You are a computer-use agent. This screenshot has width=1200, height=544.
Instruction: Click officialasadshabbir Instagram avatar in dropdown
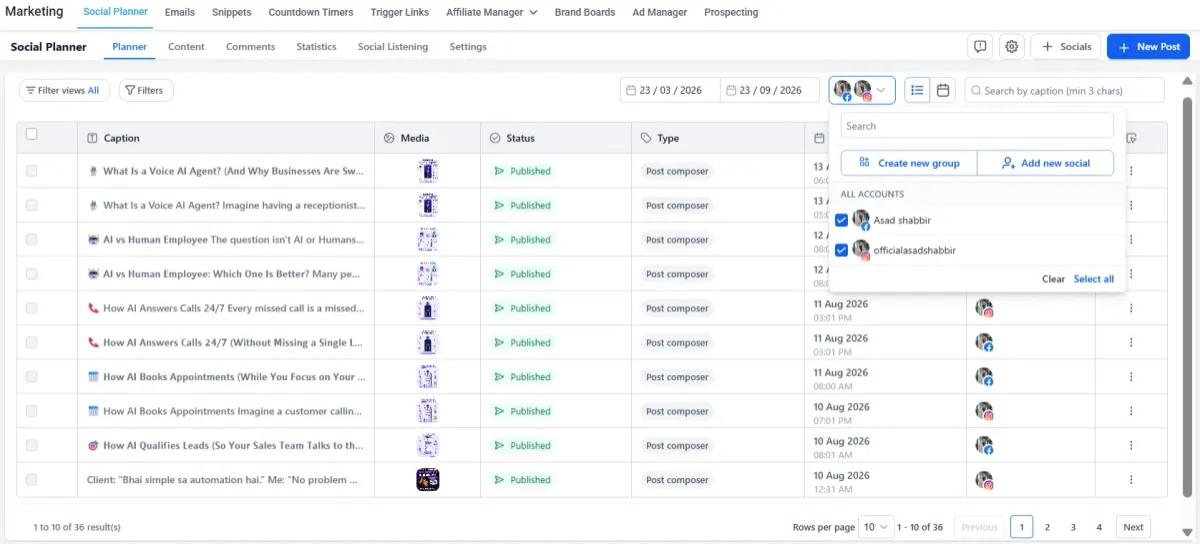pos(861,250)
